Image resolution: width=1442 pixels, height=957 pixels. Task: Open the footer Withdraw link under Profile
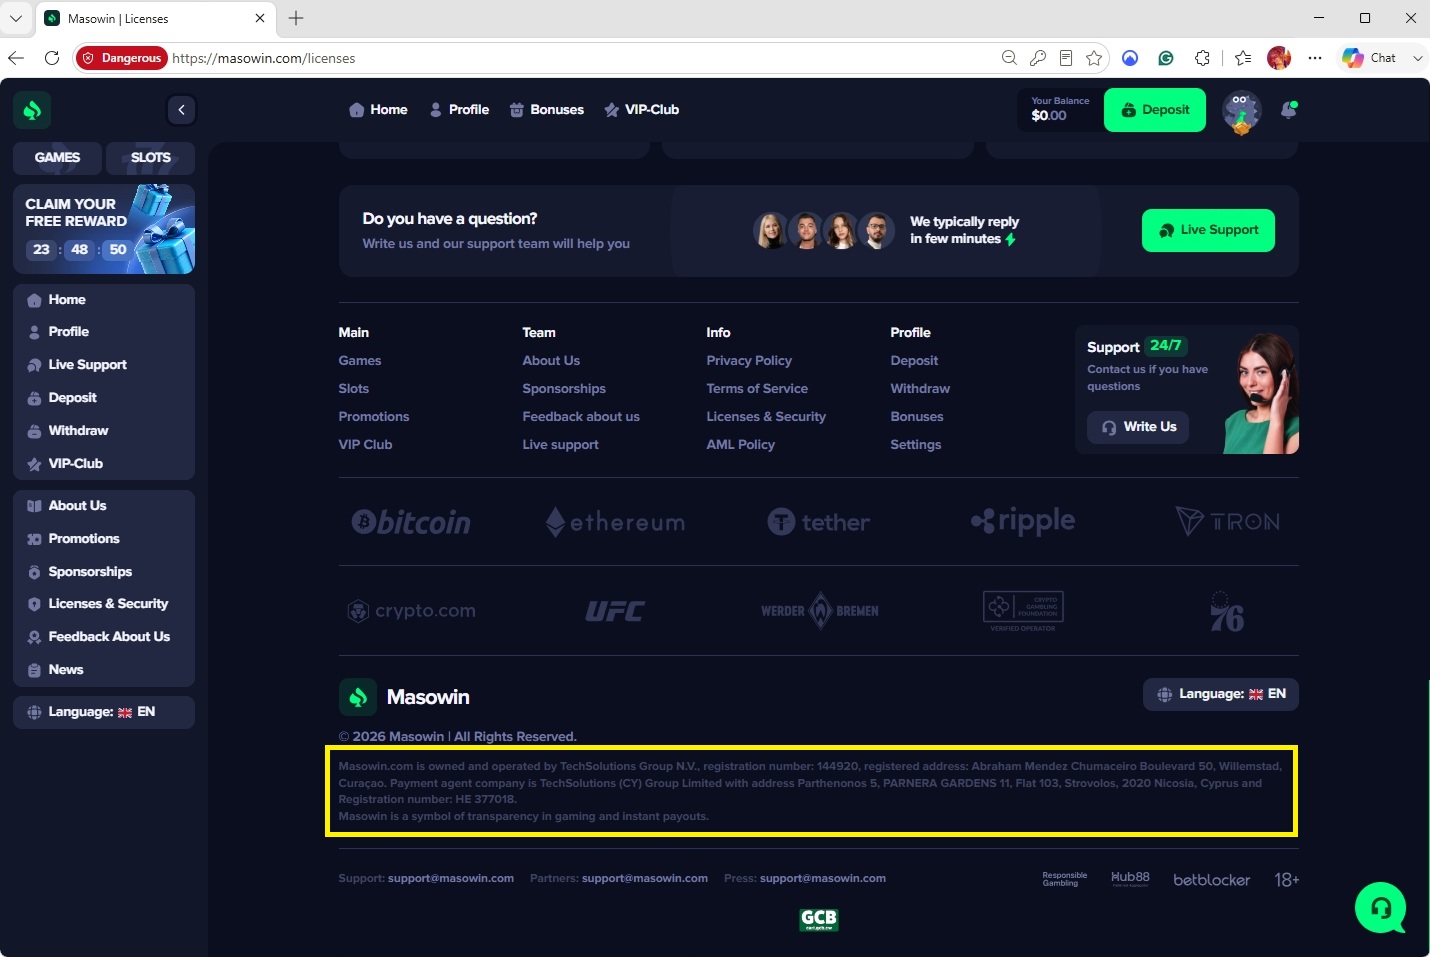[x=920, y=389]
